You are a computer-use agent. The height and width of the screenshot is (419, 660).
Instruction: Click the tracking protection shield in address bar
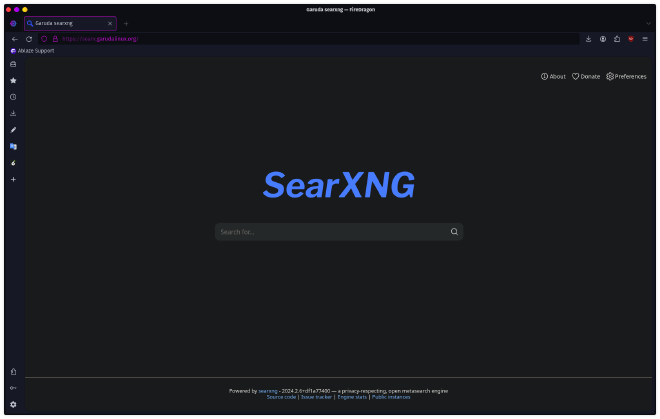[x=44, y=39]
